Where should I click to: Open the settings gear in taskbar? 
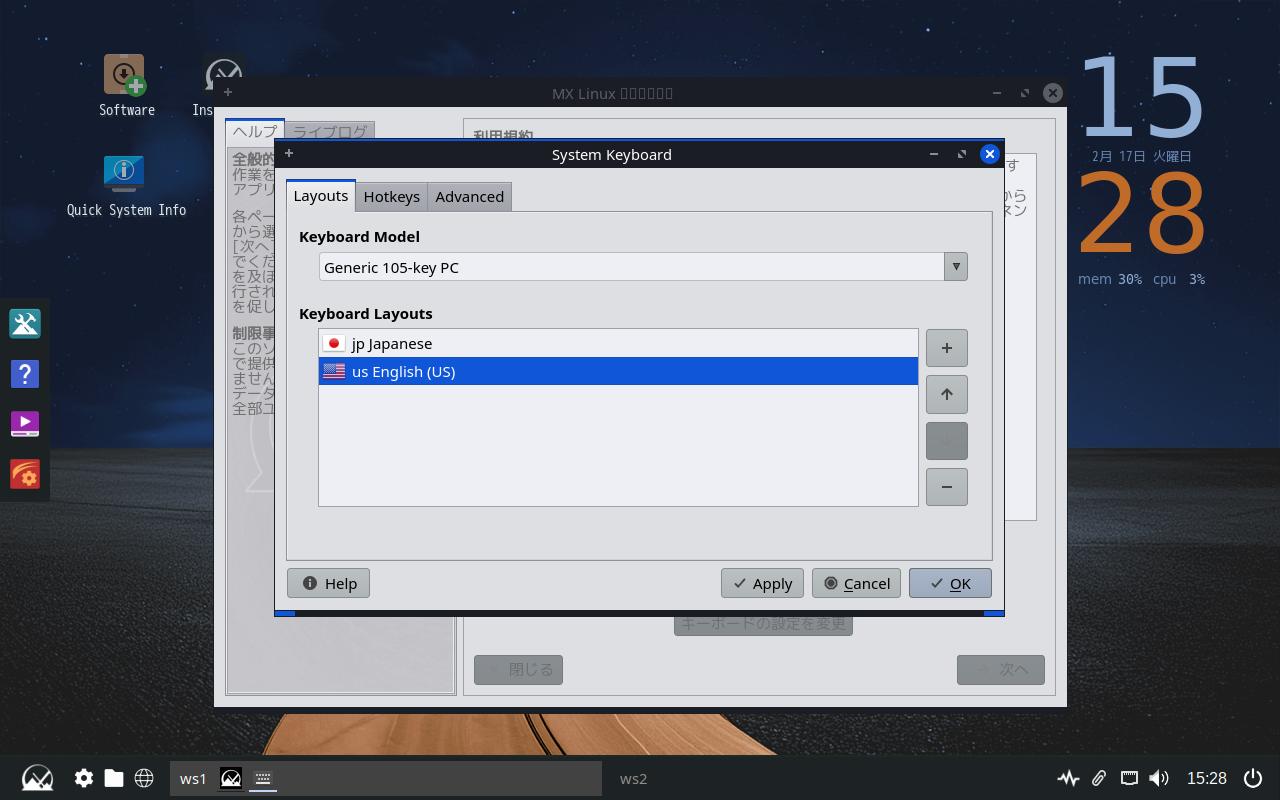[x=84, y=778]
